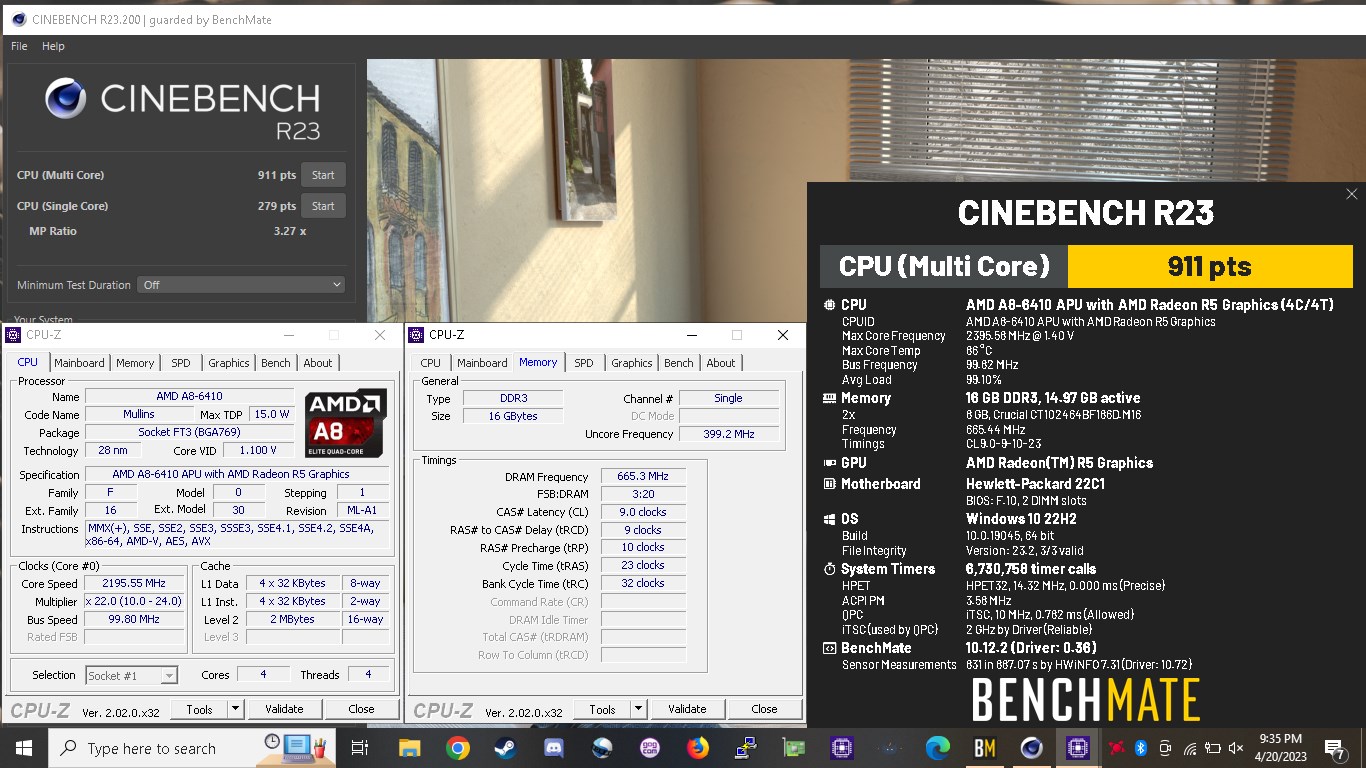Start the CPU (Multi Core) test

click(323, 175)
